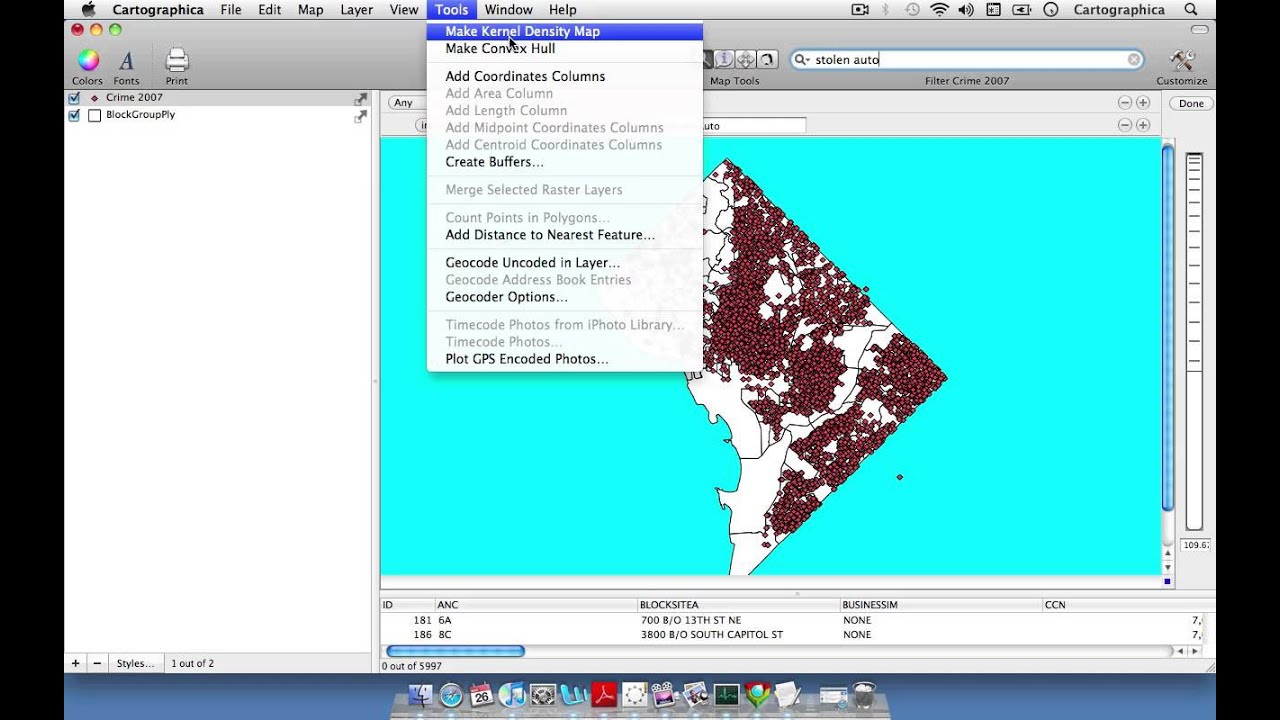Choose Make Convex Hull
Screen dimensions: 1280x720
pyautogui.click(x=565, y=48)
